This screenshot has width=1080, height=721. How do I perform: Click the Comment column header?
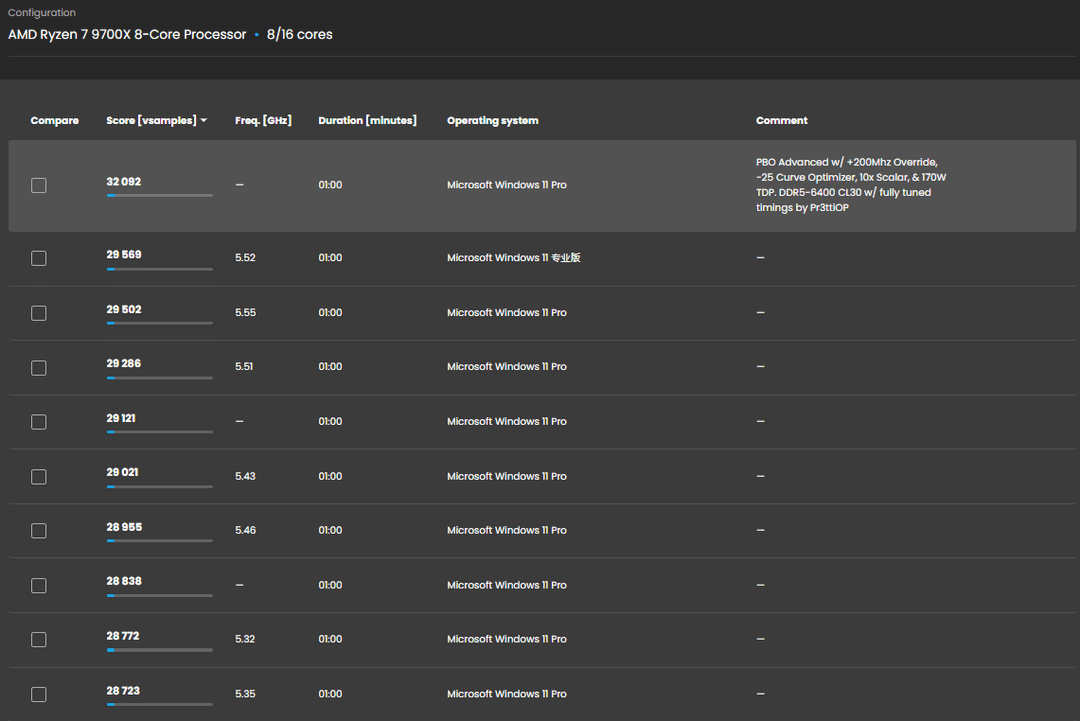781,121
